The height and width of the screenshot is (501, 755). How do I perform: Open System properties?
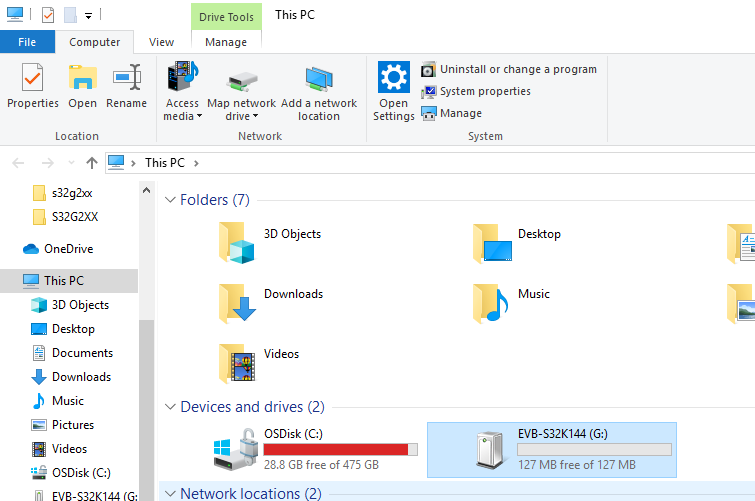[x=476, y=91]
